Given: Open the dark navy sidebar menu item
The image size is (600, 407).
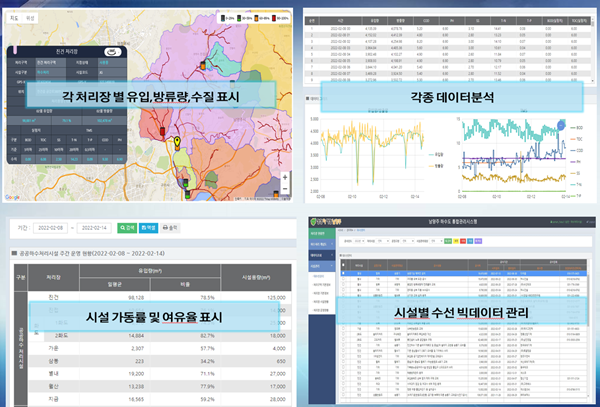Looking at the screenshot, I should 322,255.
